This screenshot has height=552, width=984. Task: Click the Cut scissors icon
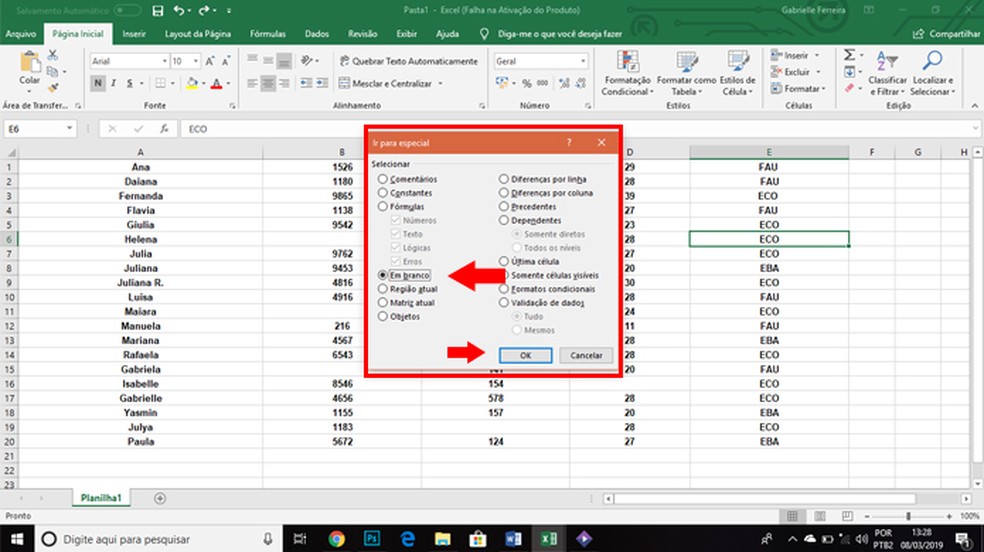coord(53,55)
